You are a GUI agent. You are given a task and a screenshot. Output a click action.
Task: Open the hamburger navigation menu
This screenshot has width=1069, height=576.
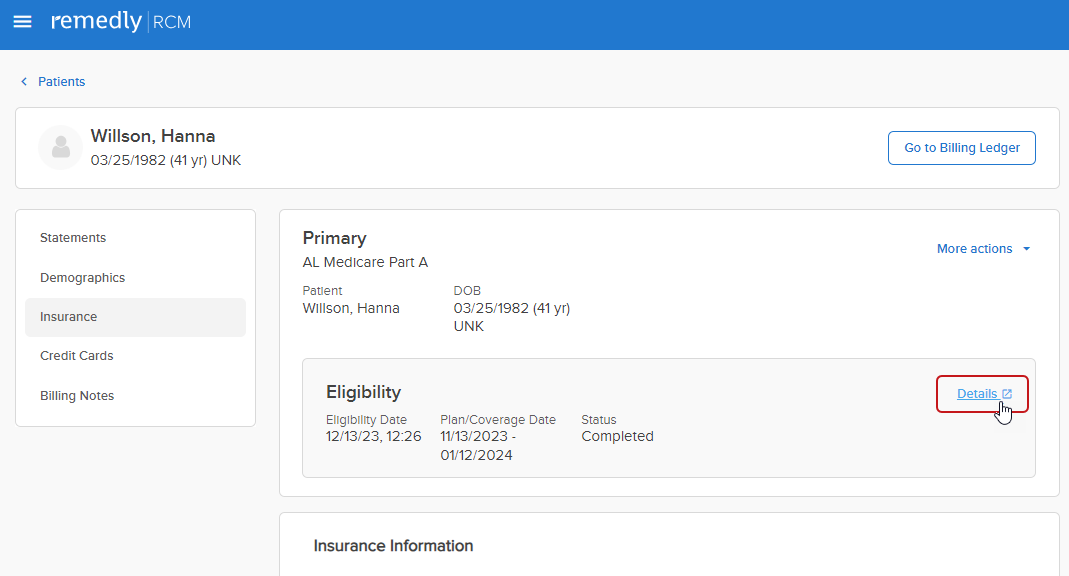coord(22,22)
